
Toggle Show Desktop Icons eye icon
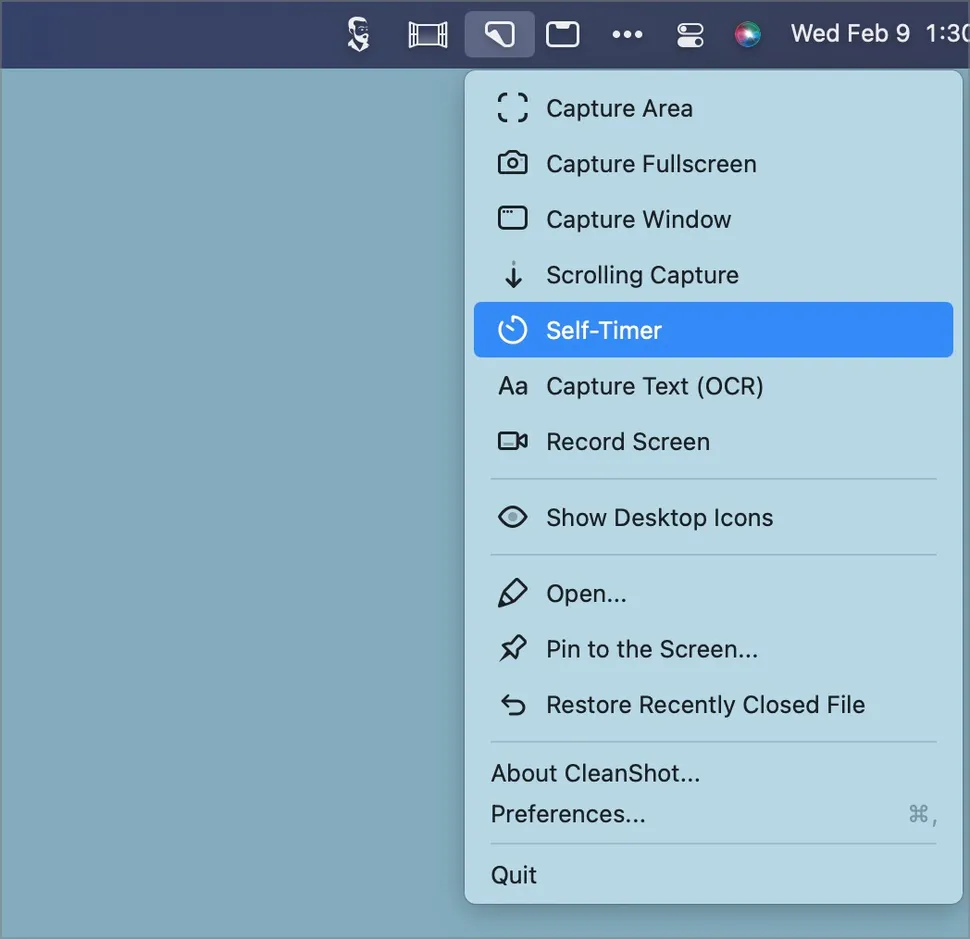(x=512, y=517)
